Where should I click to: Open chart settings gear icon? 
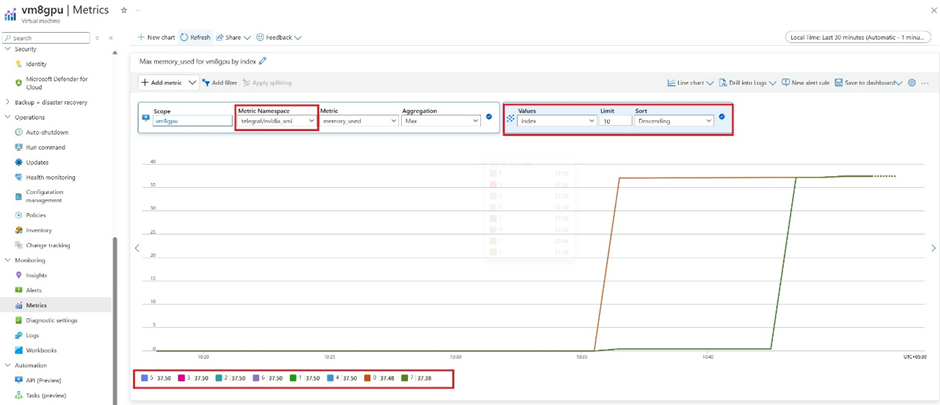[912, 83]
